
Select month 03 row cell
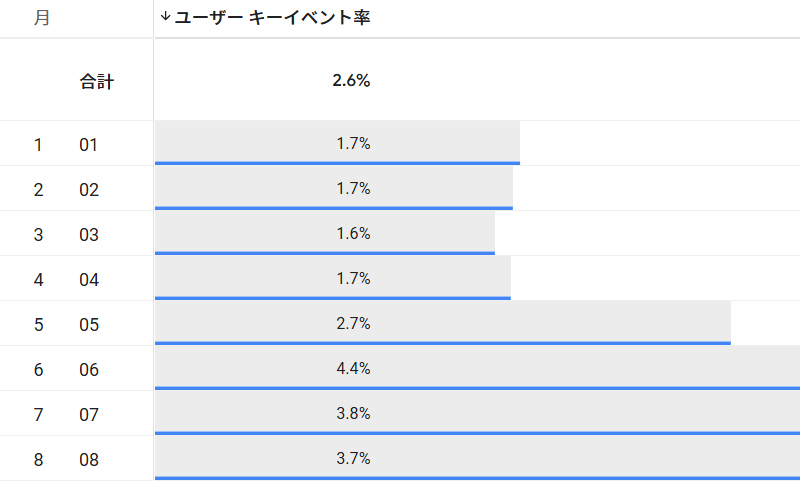89,235
